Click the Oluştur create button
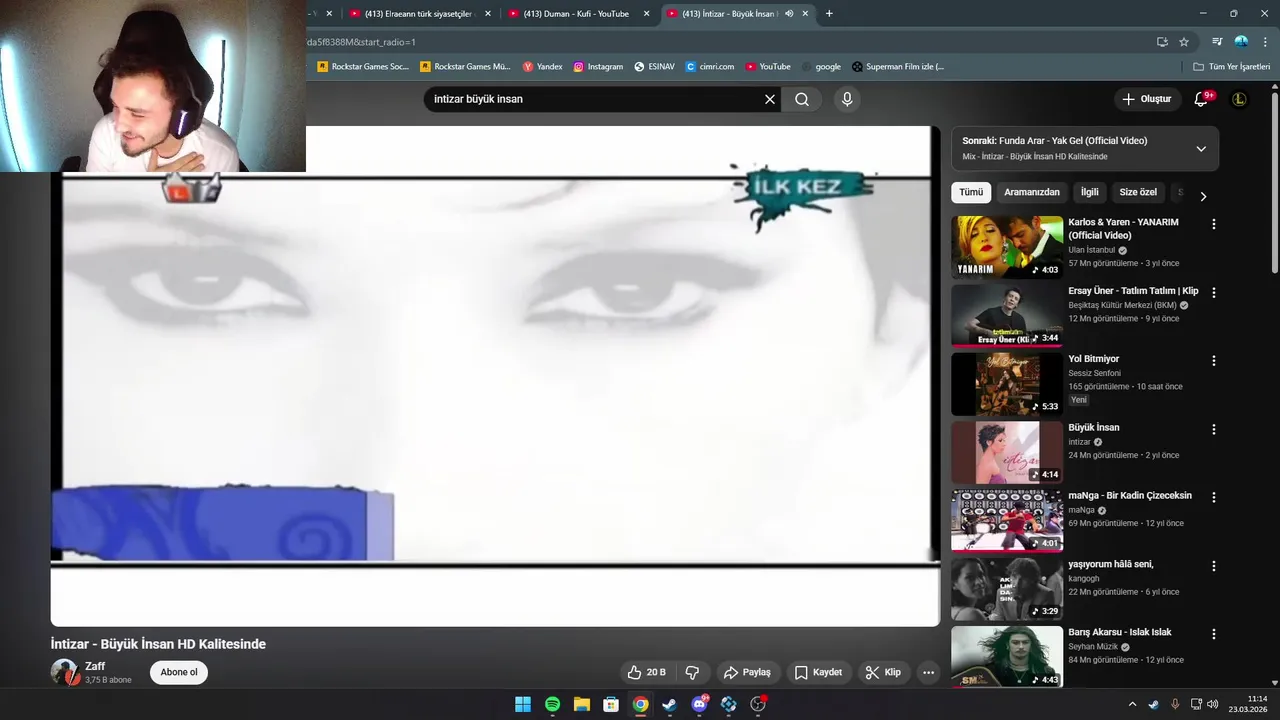The image size is (1280, 720). pyautogui.click(x=1146, y=99)
